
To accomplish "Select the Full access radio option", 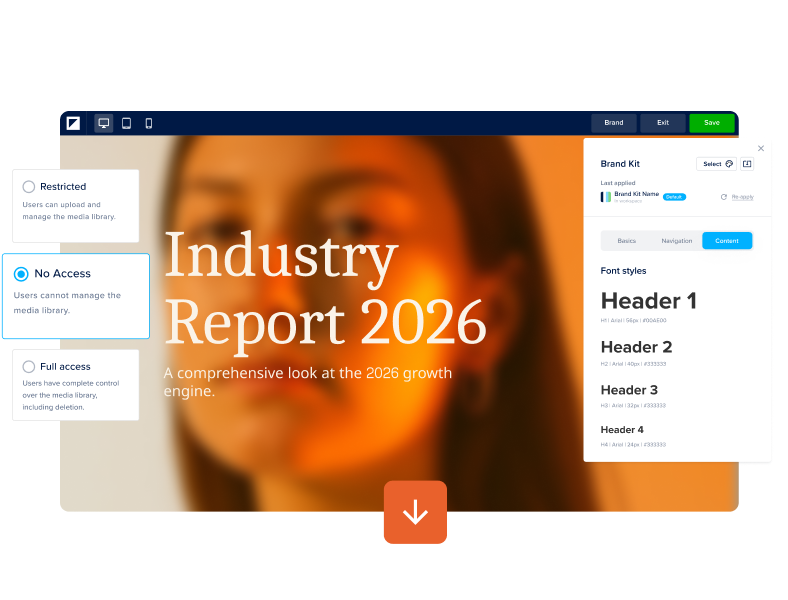I will tap(29, 367).
